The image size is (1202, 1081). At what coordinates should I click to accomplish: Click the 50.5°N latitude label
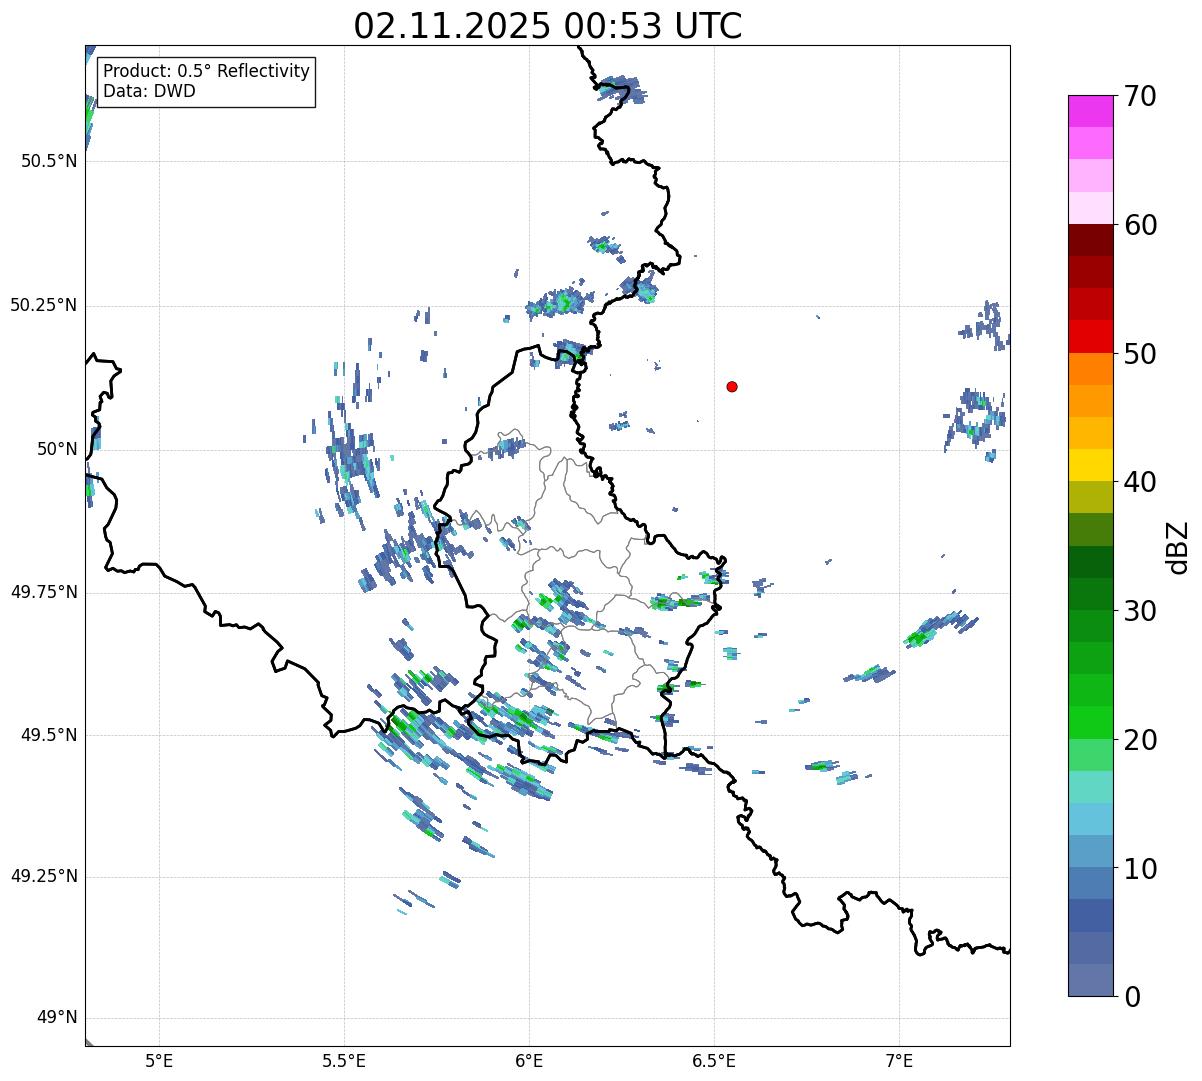click(48, 161)
